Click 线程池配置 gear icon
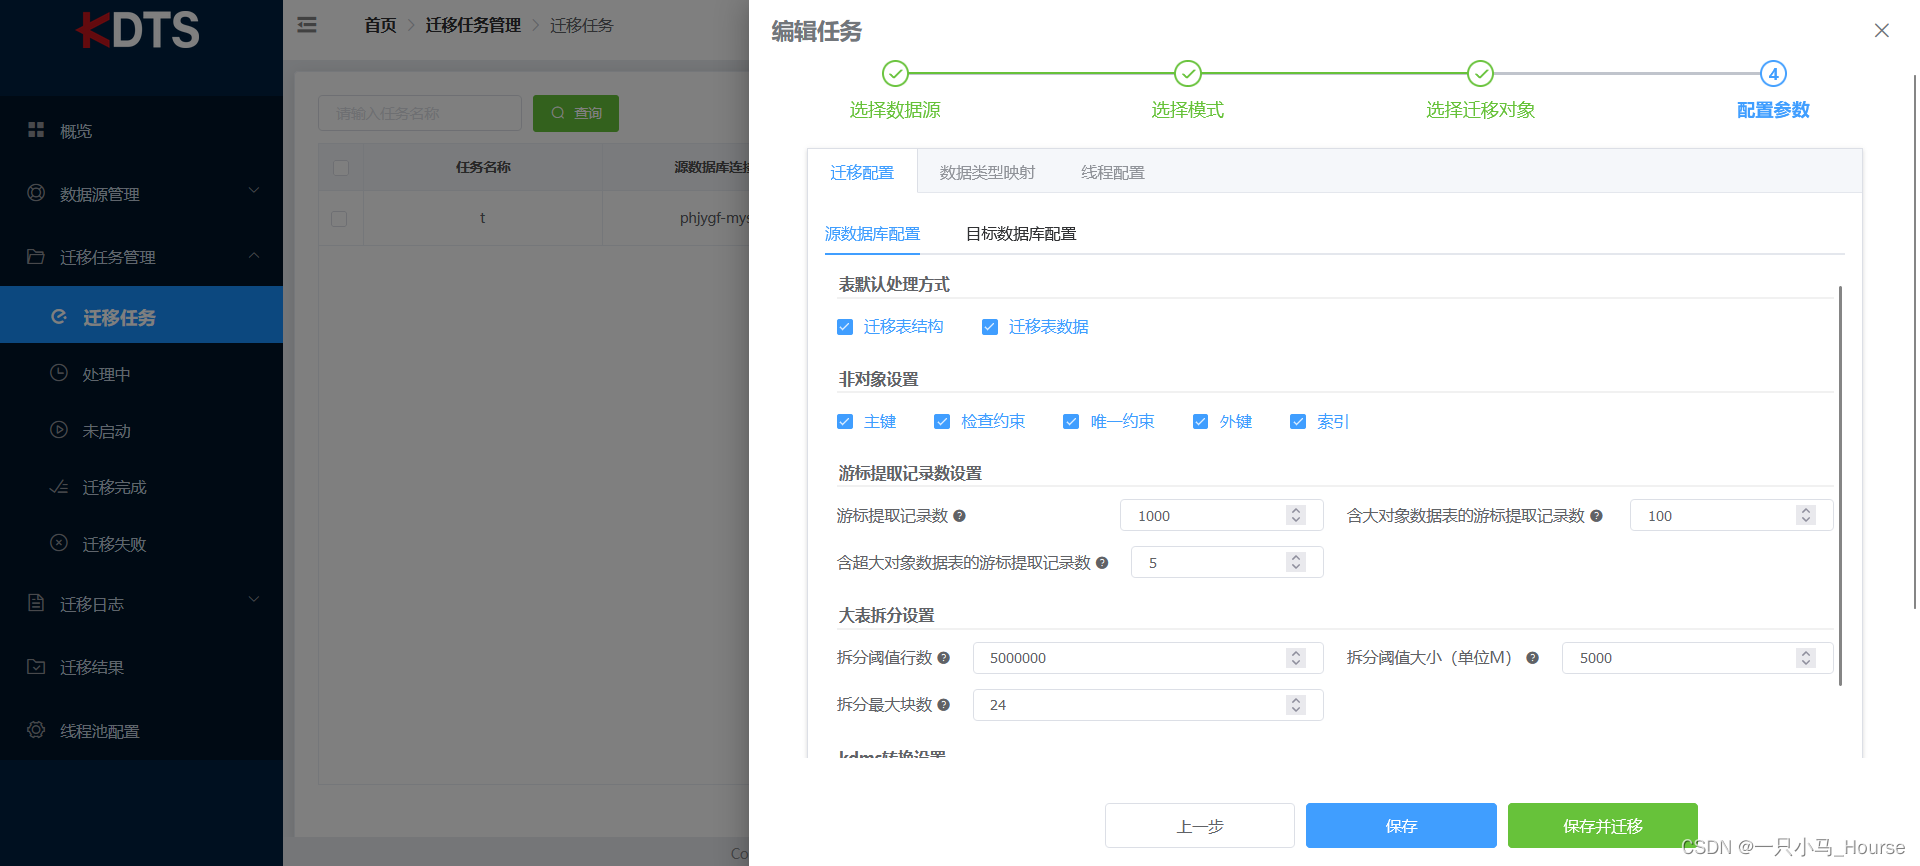The height and width of the screenshot is (866, 1920). click(x=36, y=730)
